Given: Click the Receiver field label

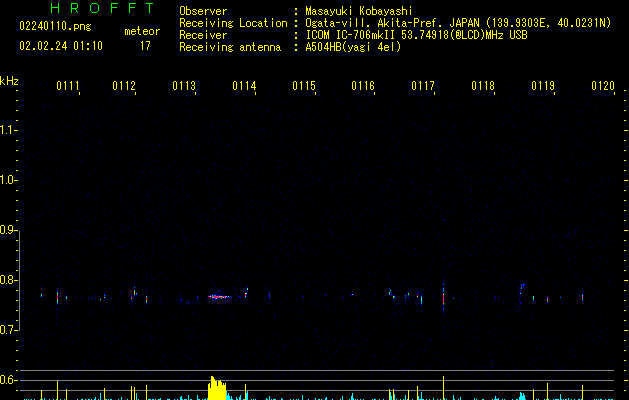Looking at the screenshot, I should coord(203,35).
